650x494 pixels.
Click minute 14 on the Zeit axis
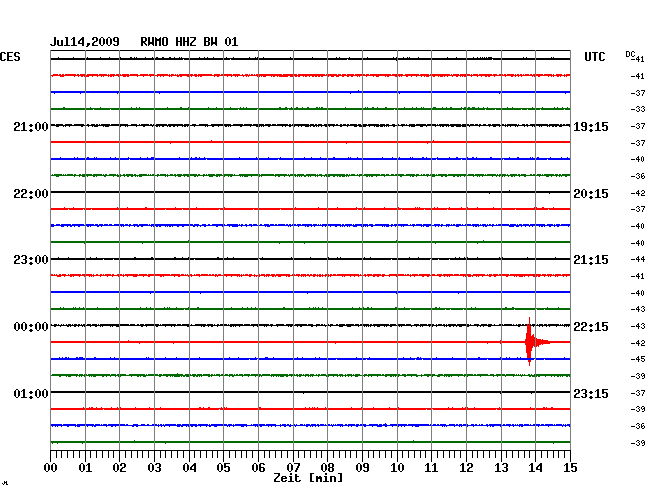(535, 468)
